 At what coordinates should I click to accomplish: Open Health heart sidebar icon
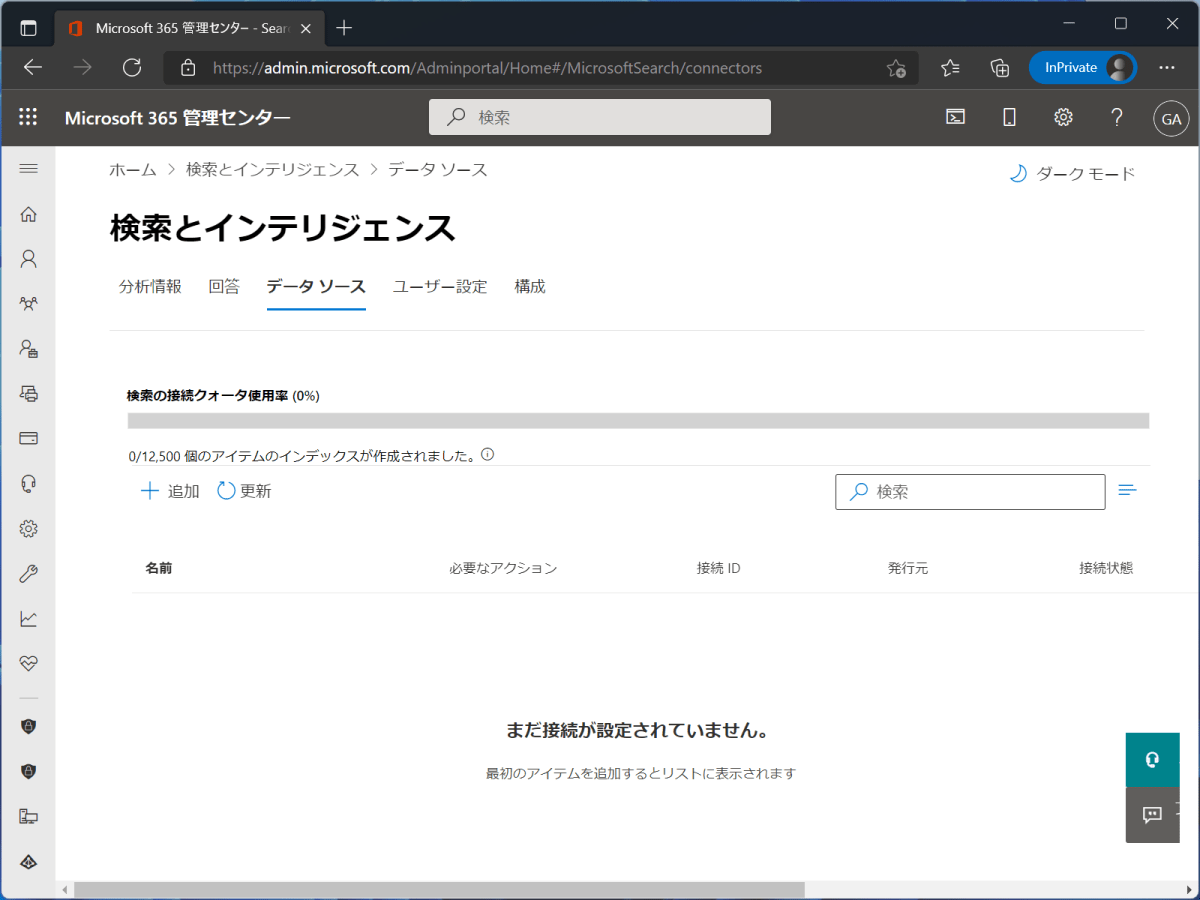(28, 663)
